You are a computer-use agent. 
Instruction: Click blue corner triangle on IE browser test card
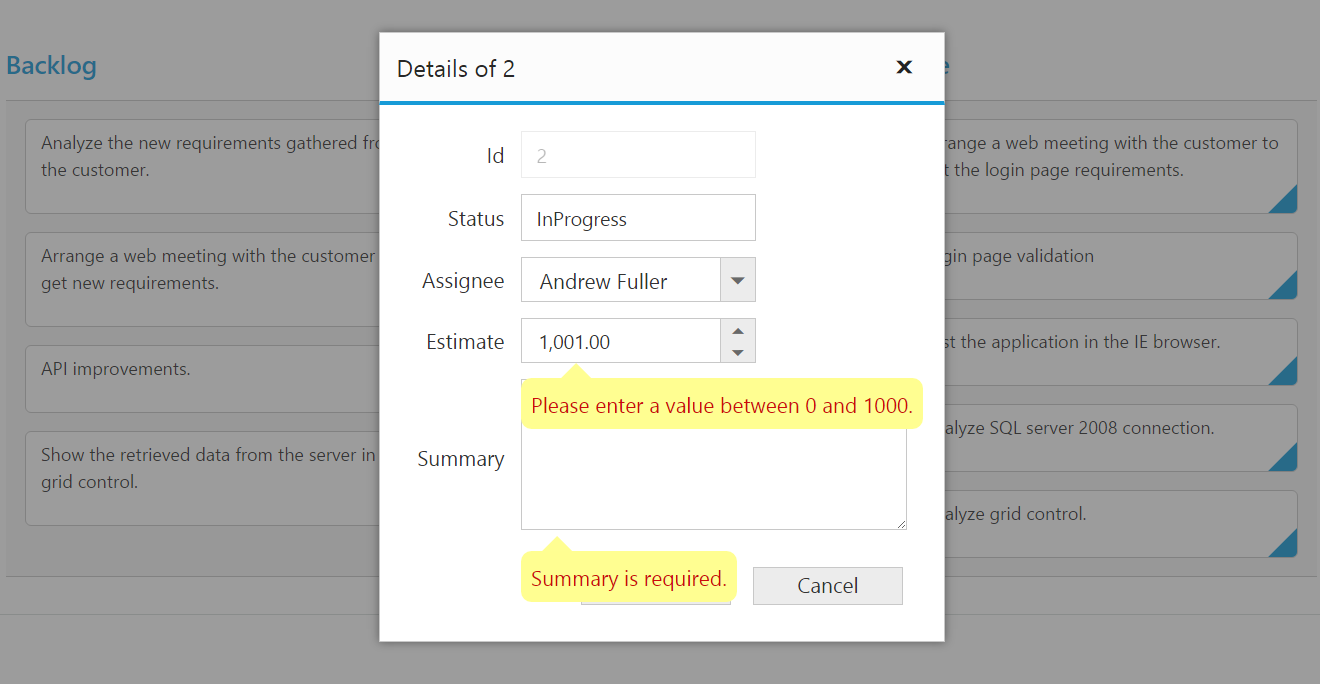(x=1286, y=374)
